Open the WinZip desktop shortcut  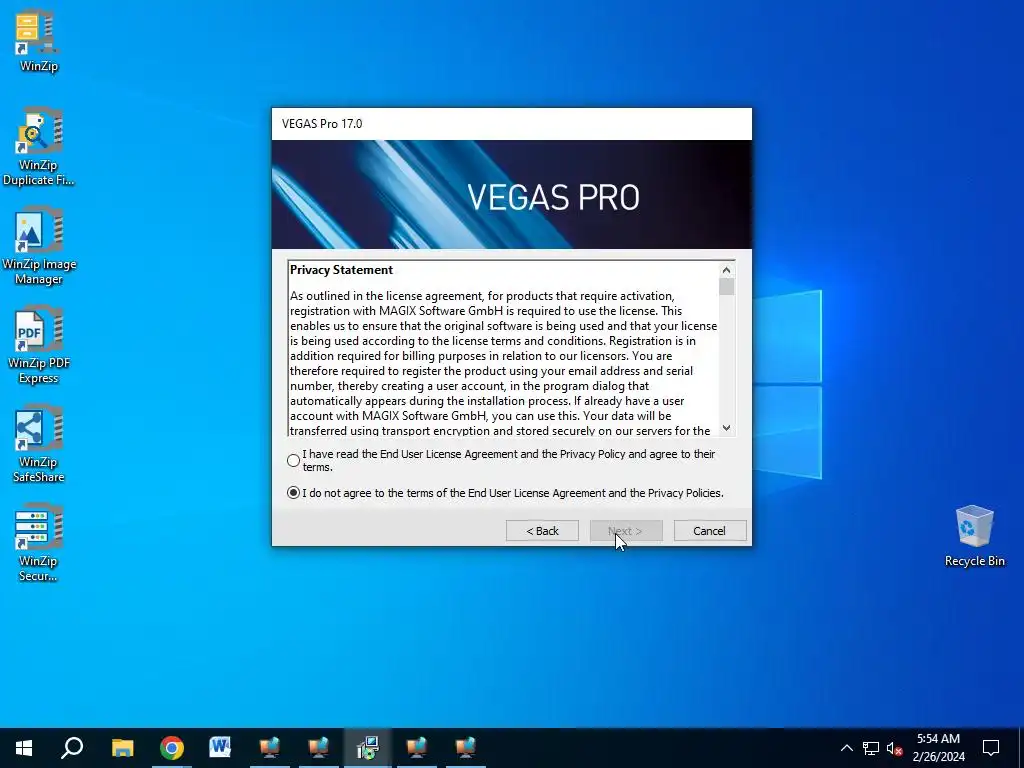pyautogui.click(x=38, y=40)
